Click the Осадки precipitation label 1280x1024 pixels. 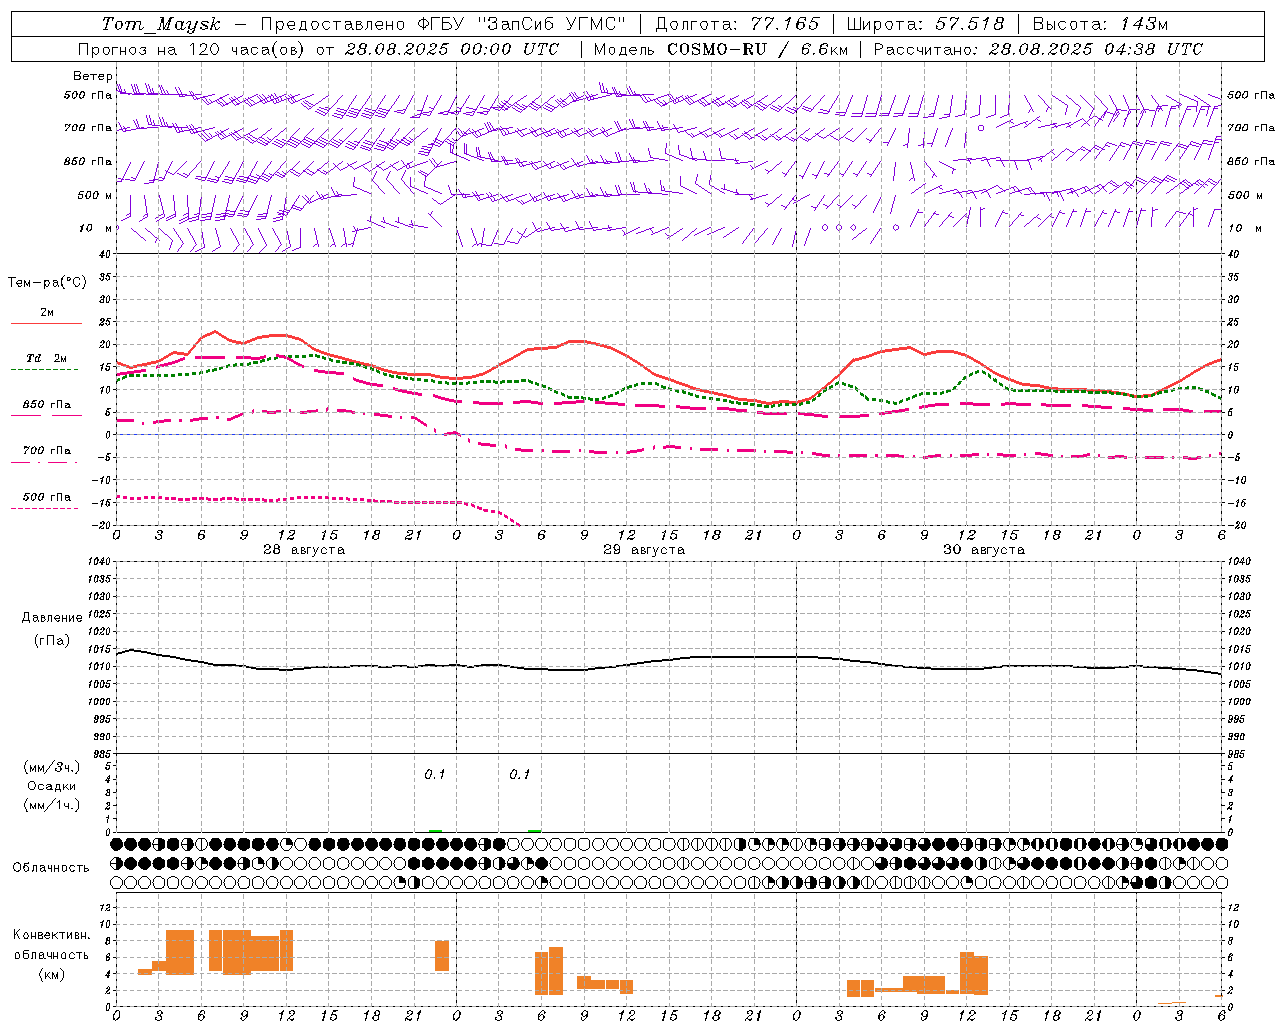(x=52, y=786)
